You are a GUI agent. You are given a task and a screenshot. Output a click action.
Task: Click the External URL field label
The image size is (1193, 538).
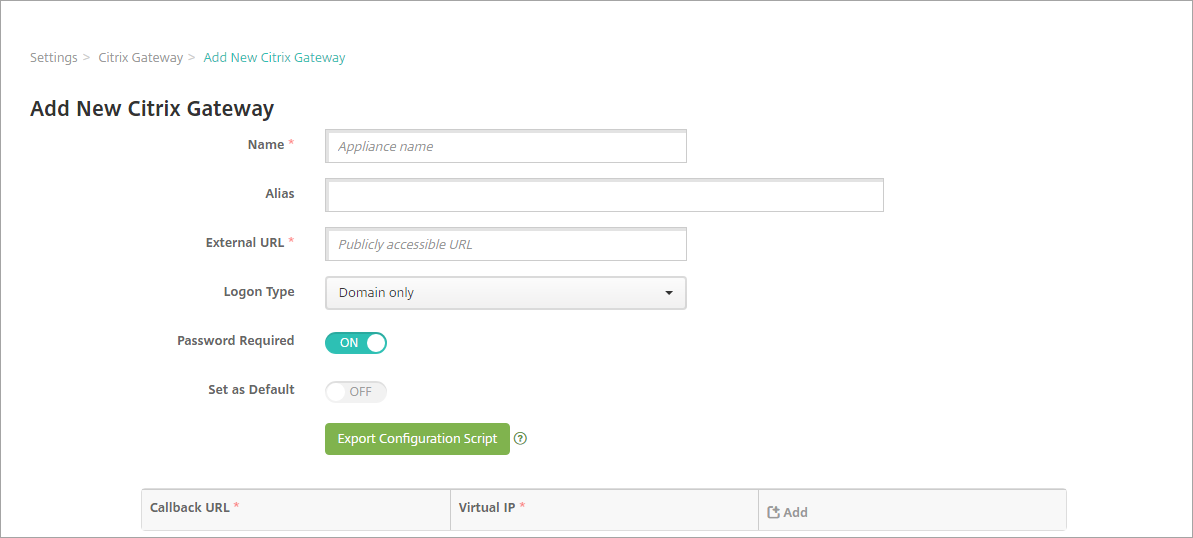click(x=245, y=242)
